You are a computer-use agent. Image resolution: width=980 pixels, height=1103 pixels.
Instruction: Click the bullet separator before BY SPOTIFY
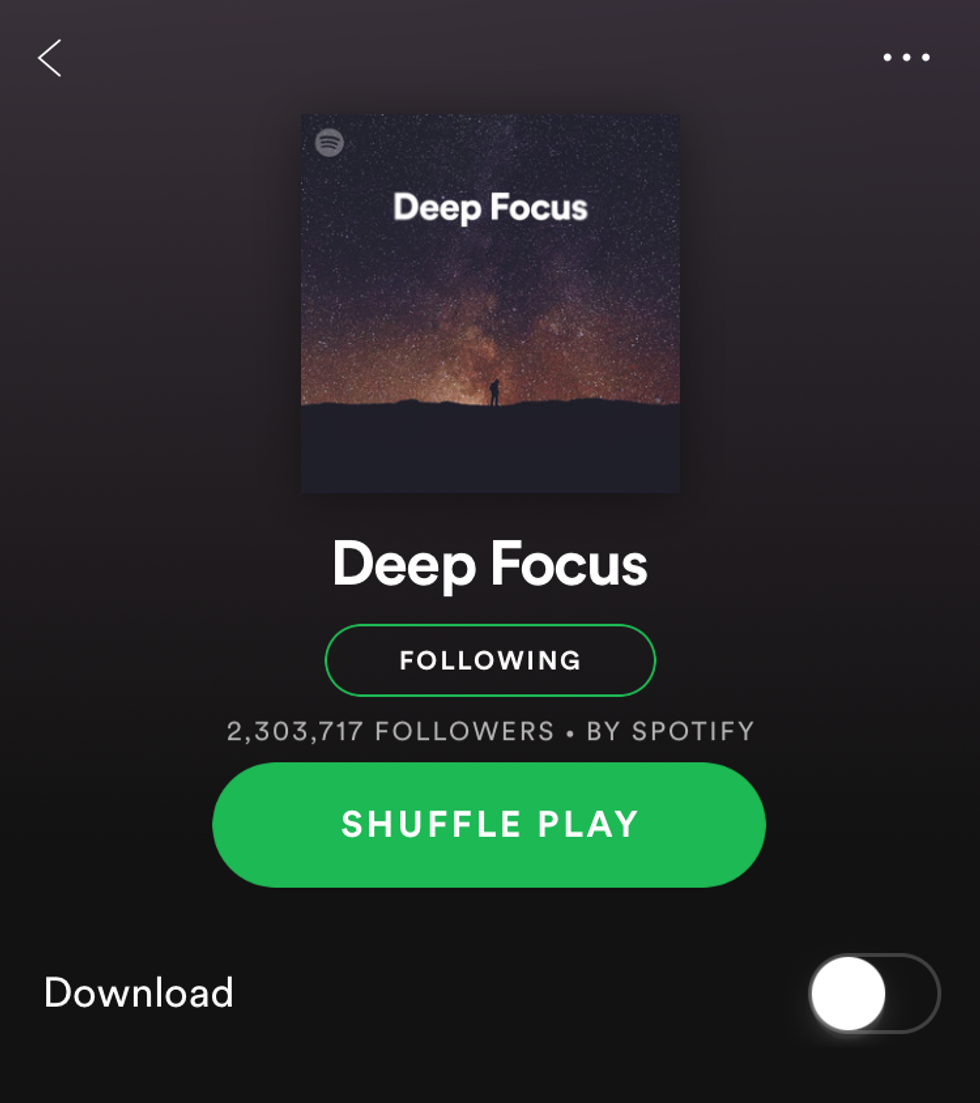click(570, 734)
